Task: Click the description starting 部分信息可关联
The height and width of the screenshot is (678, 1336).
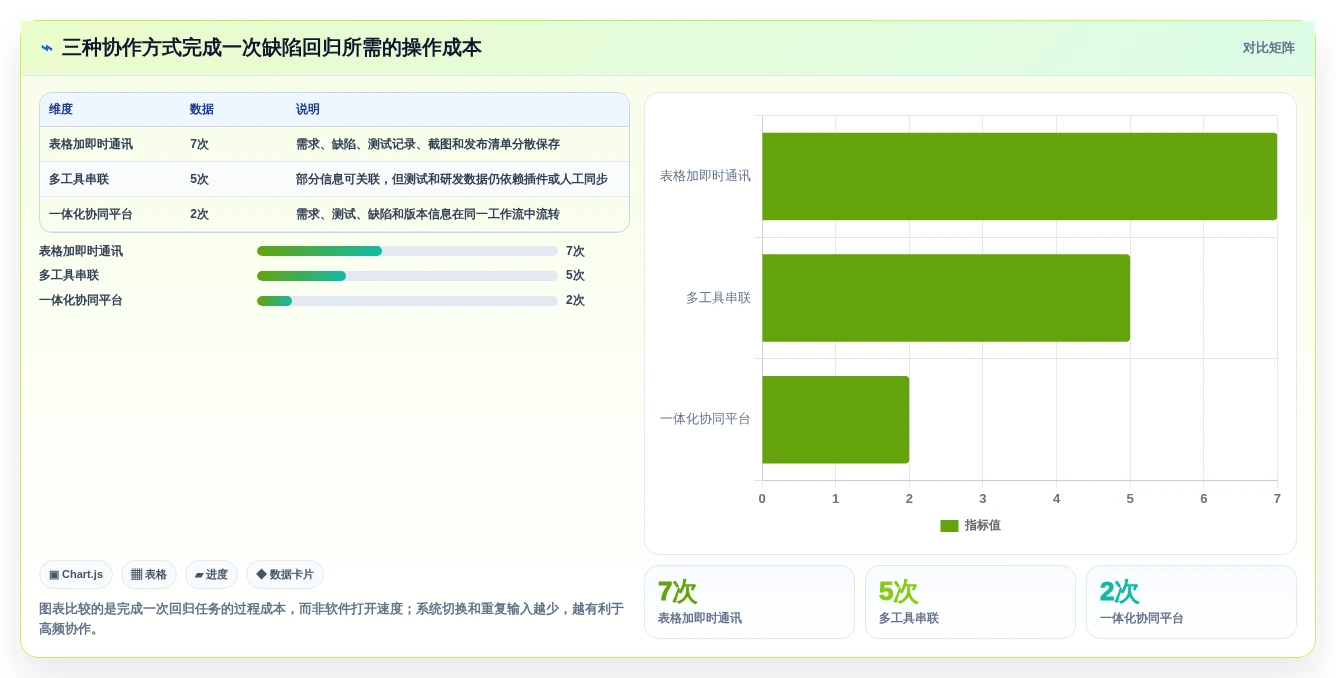Action: coord(452,179)
